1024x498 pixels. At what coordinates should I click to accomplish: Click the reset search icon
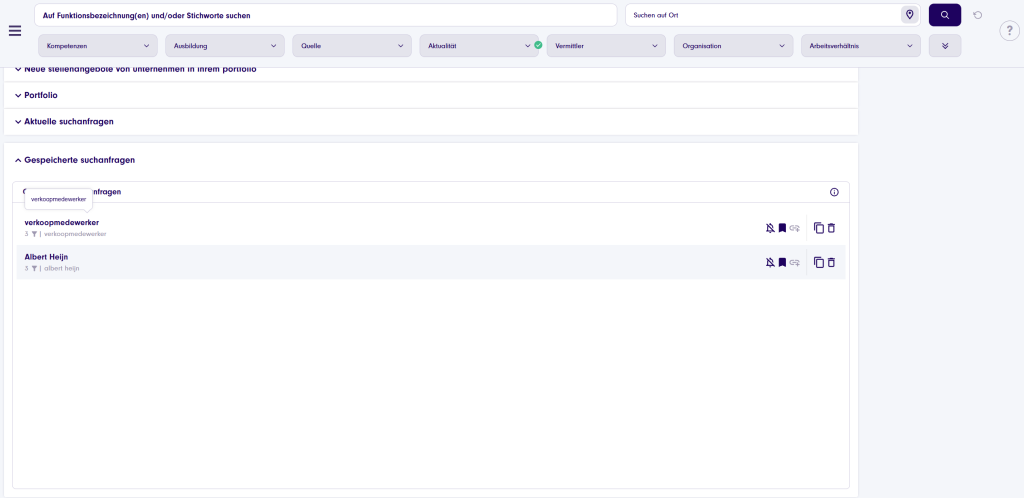point(977,15)
